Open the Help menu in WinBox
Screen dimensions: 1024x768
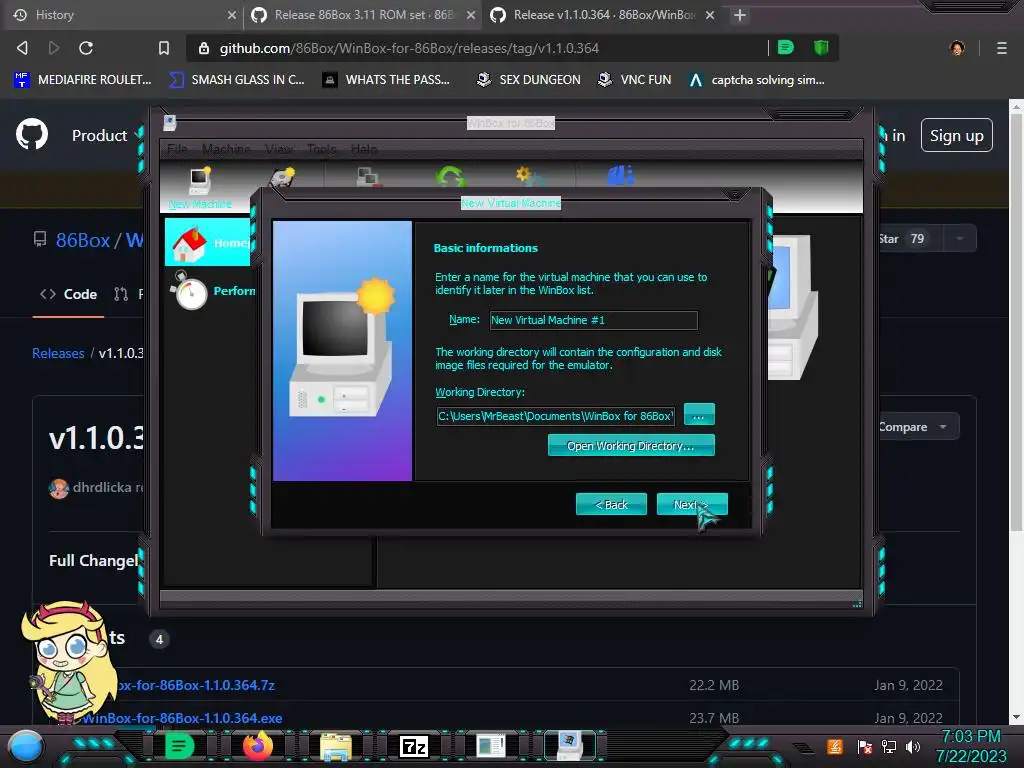[x=364, y=149]
